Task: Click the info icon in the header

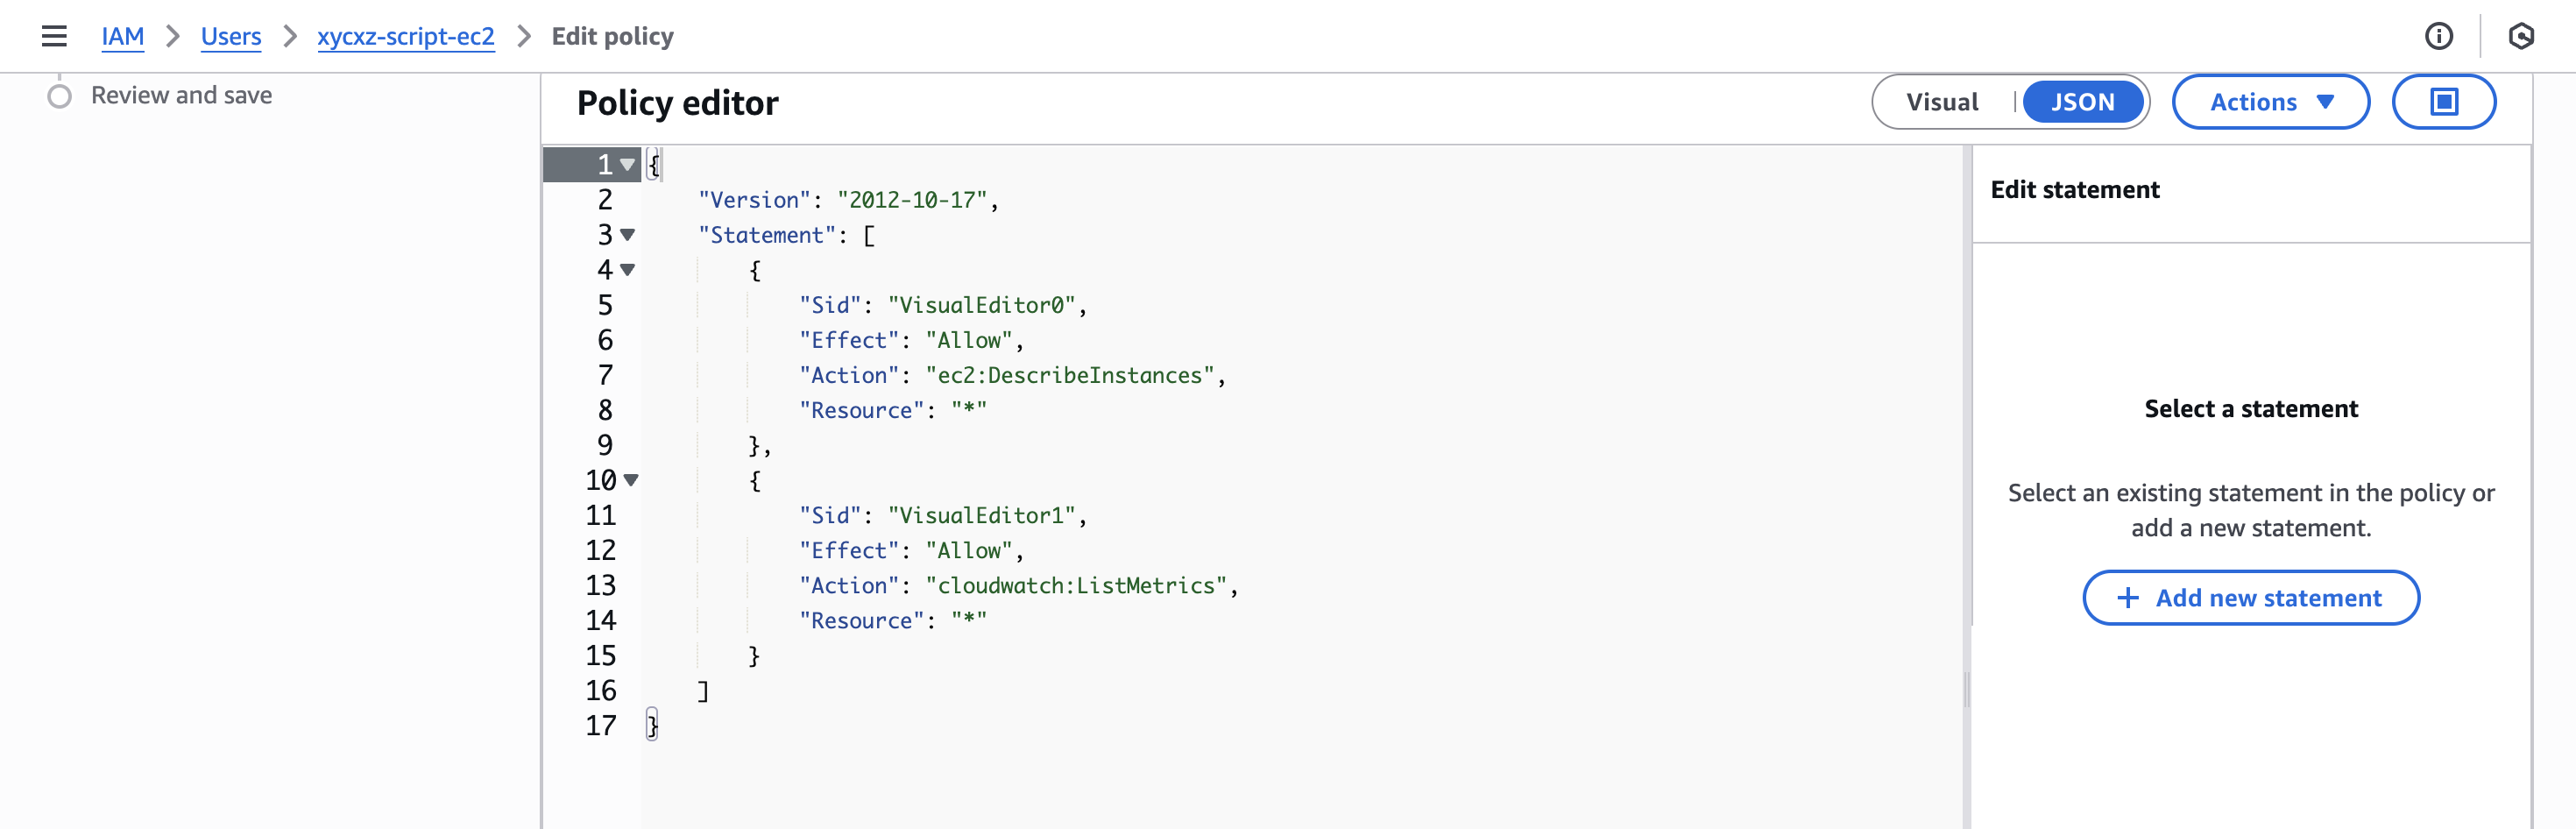Action: click(x=2438, y=36)
